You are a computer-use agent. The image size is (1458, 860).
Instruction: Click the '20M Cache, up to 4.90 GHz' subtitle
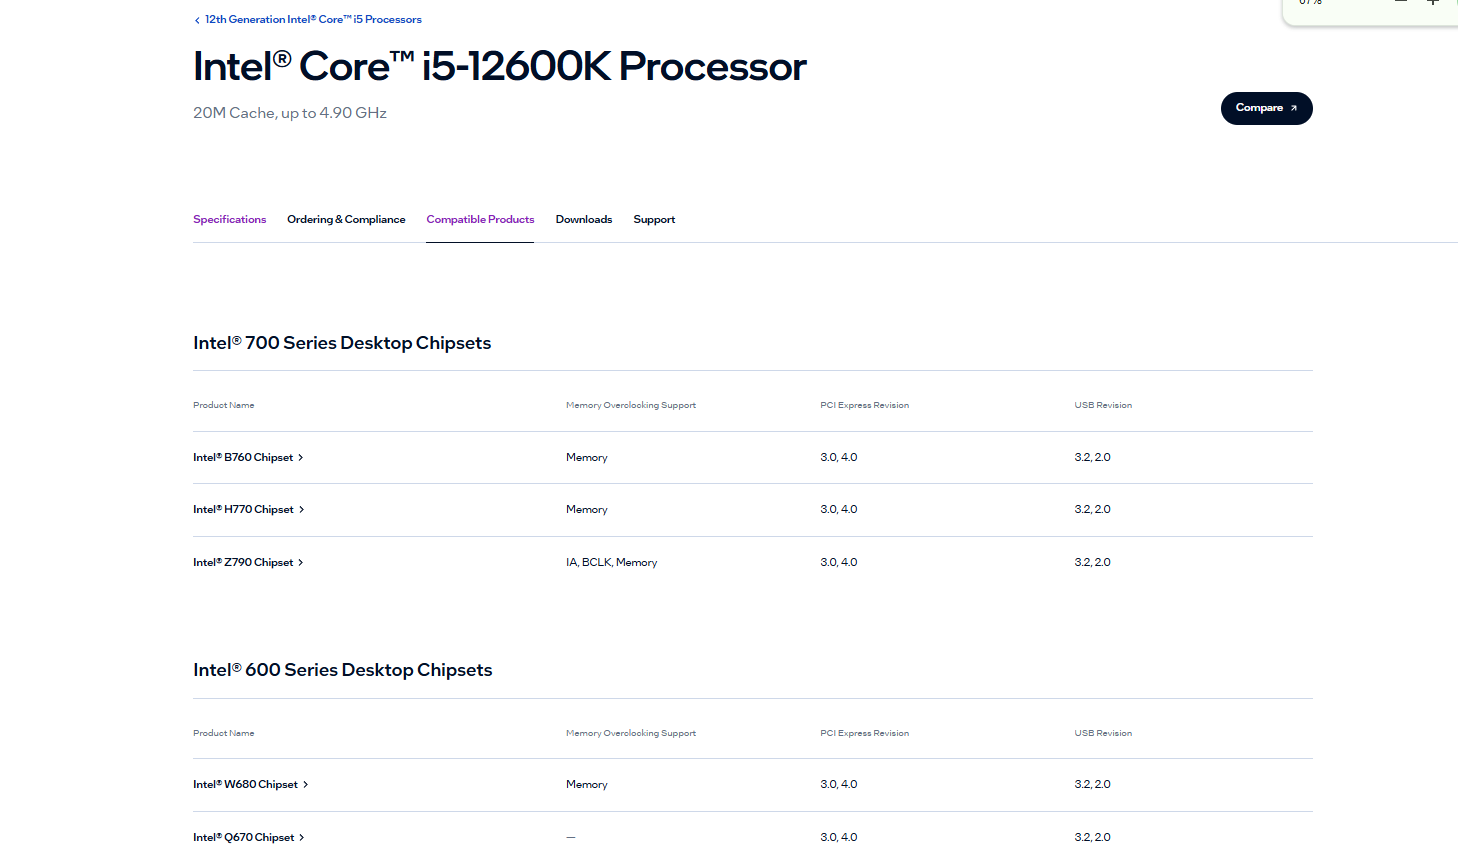click(290, 113)
